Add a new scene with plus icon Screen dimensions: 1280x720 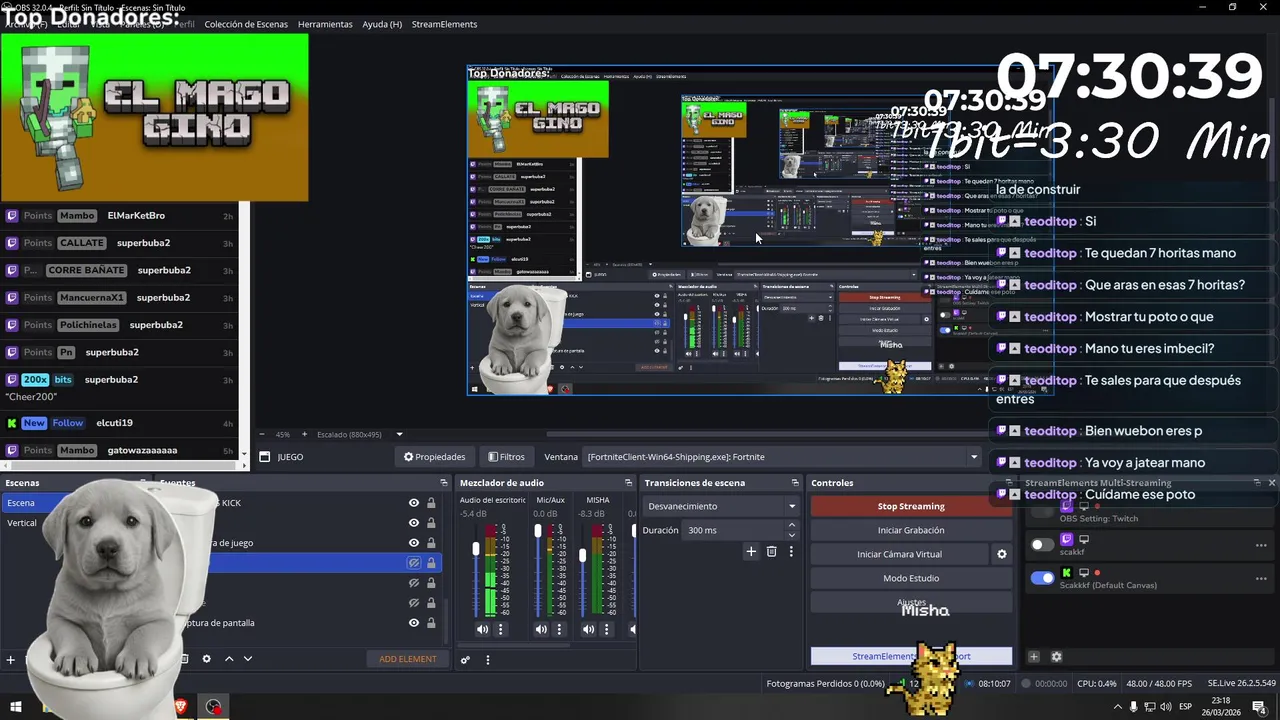point(11,659)
